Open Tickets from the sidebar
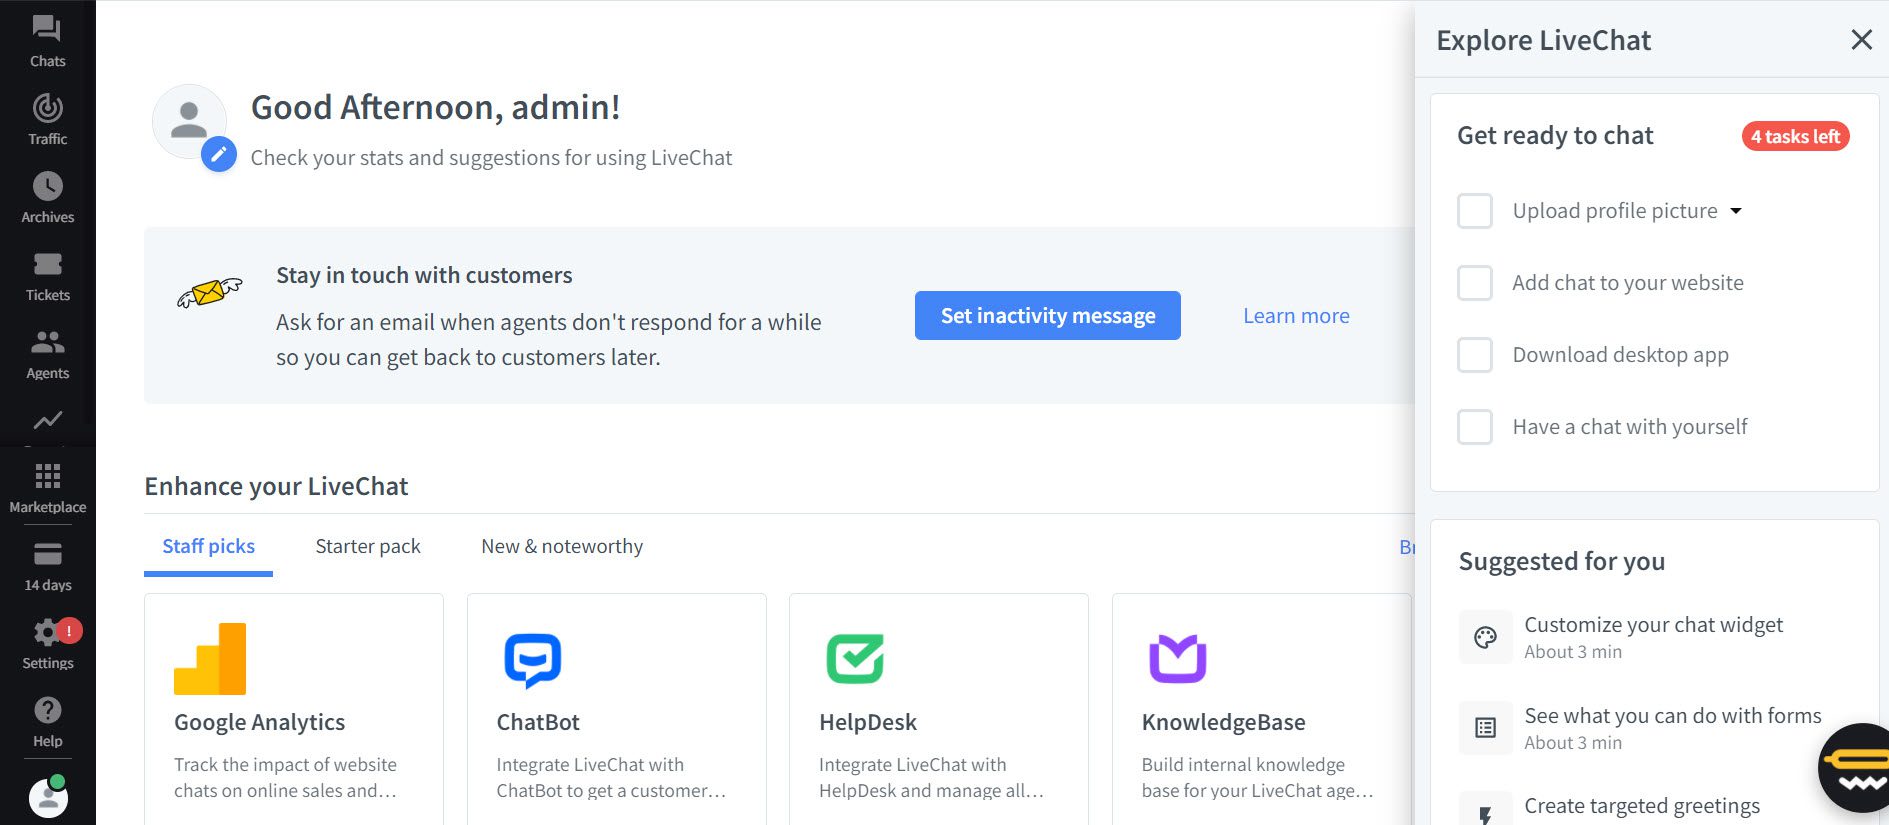 click(x=47, y=274)
